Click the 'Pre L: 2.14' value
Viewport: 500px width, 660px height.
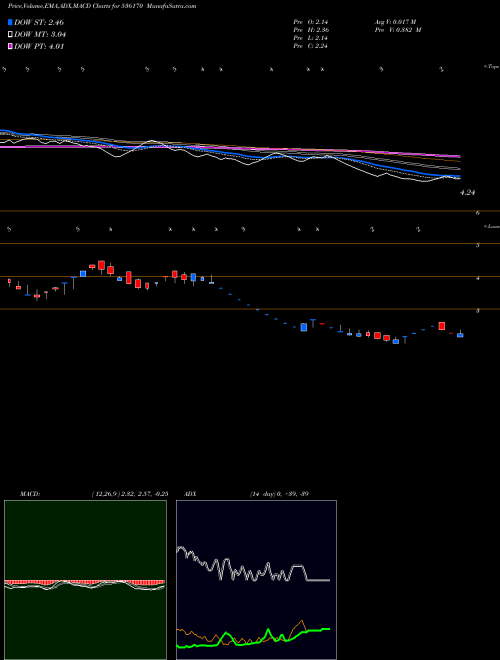pyautogui.click(x=311, y=38)
